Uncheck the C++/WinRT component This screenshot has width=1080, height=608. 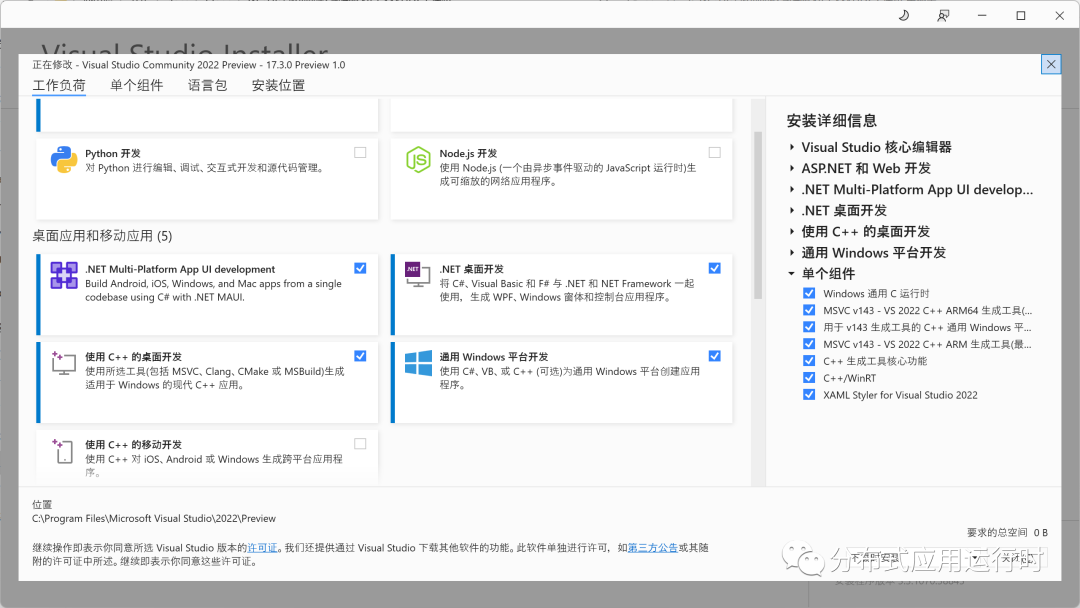click(809, 377)
